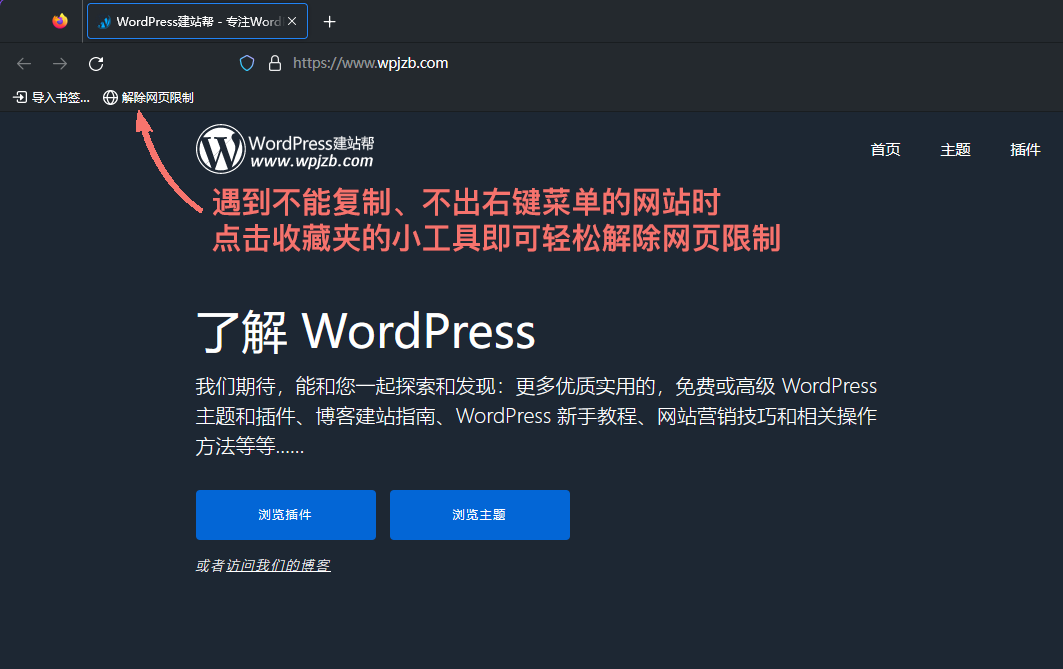Open the 插件 navigation menu item
The image size is (1063, 669).
(1025, 150)
